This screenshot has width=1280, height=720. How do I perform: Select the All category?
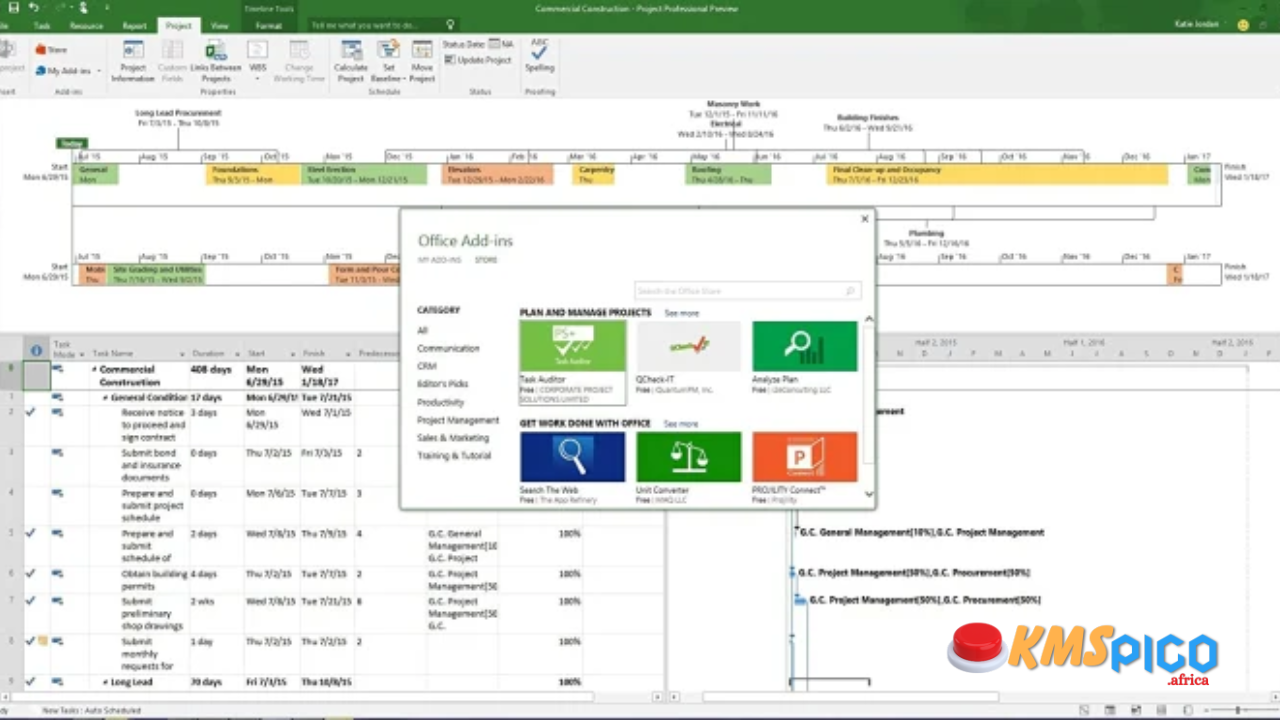[x=422, y=330]
